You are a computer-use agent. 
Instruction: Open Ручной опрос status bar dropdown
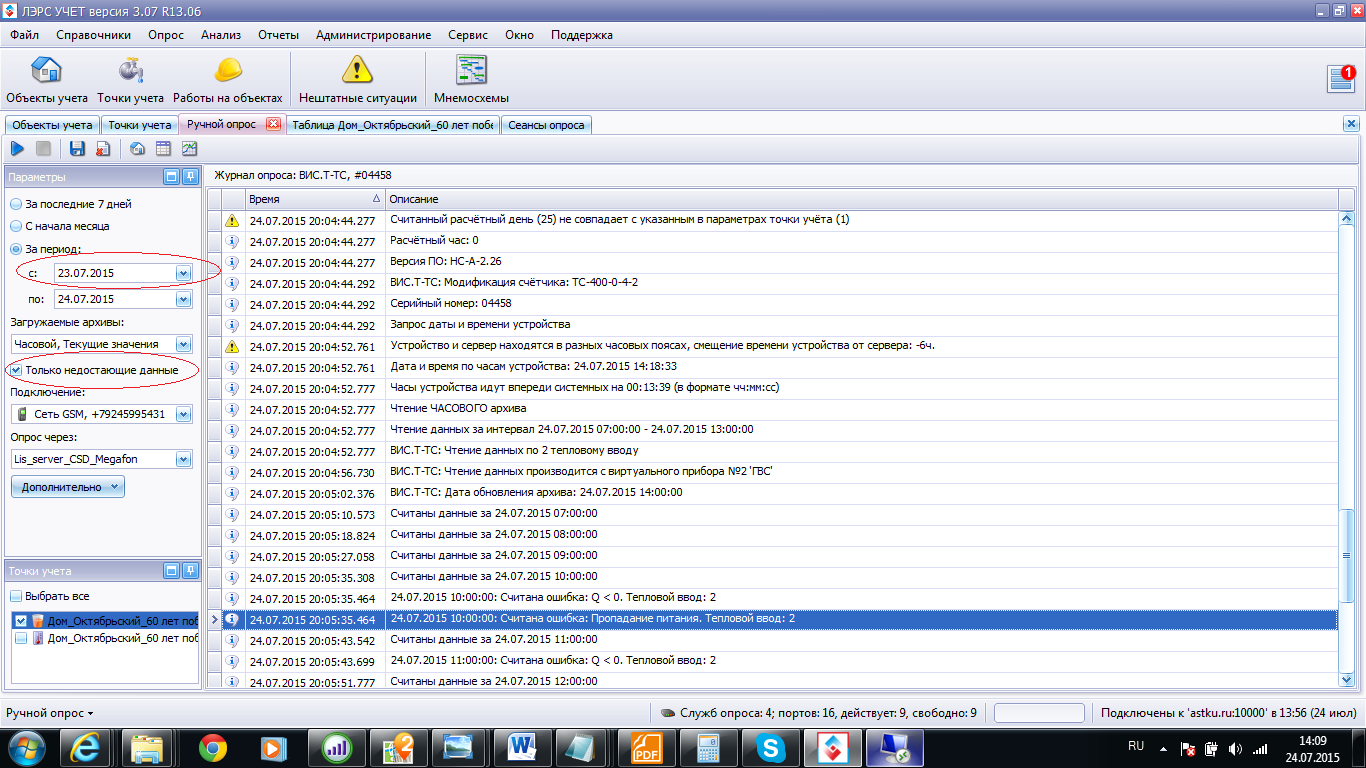pos(50,713)
